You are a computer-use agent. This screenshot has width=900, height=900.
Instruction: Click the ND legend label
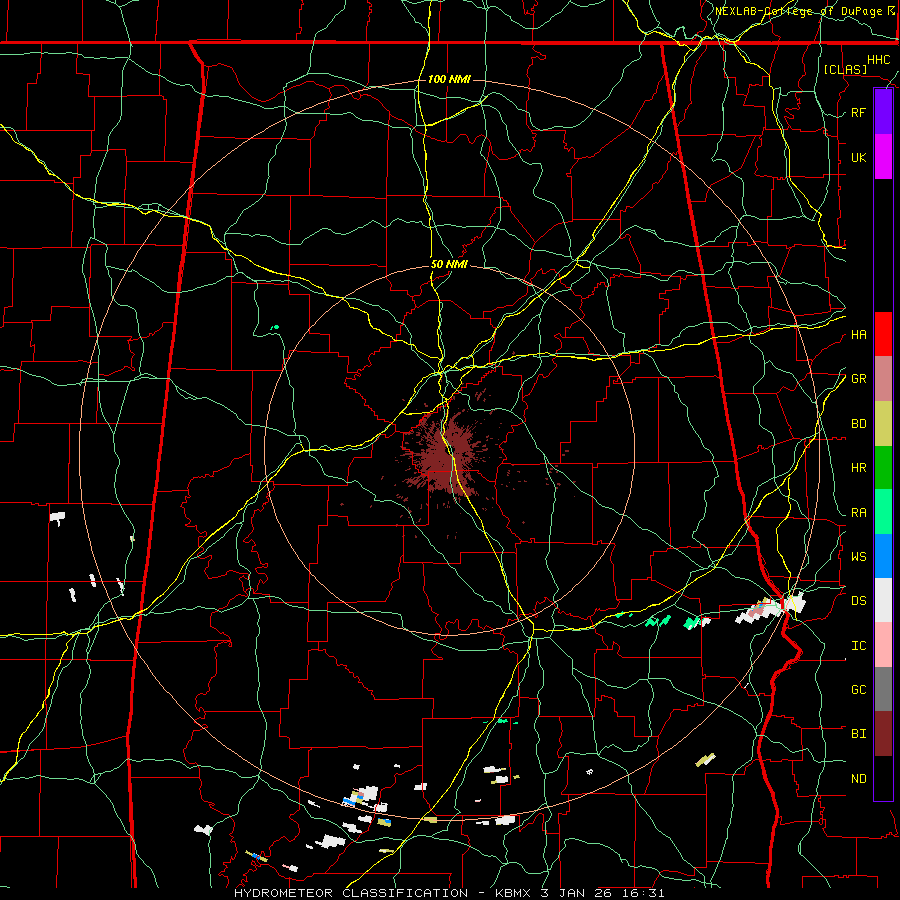pos(858,778)
